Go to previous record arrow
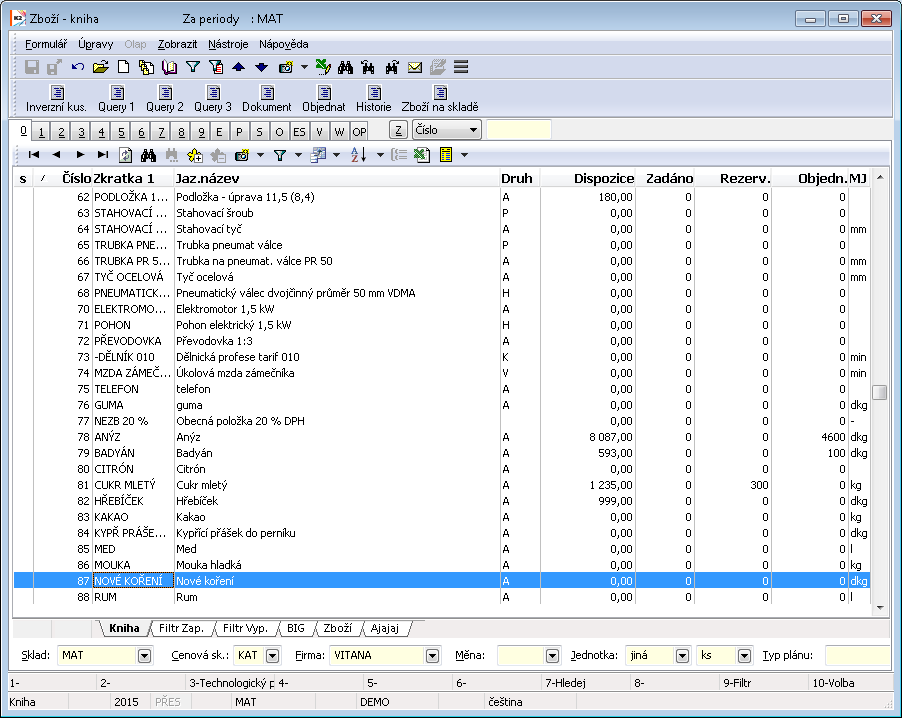 [x=56, y=155]
